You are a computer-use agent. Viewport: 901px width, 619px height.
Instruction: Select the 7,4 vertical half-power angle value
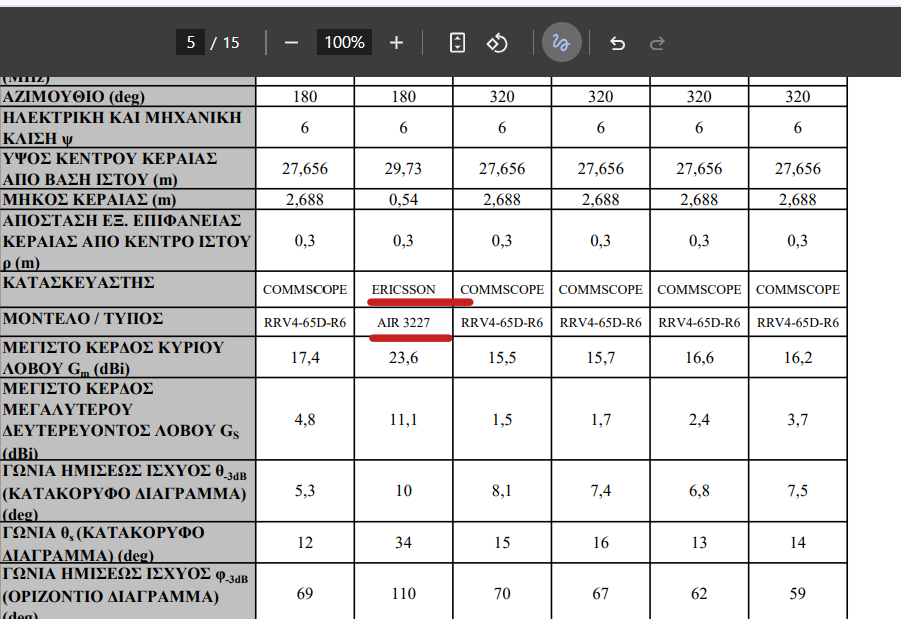point(600,490)
